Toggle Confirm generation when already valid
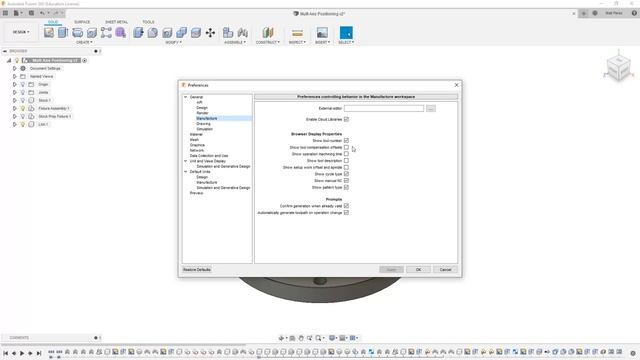The image size is (640, 360). pos(346,206)
